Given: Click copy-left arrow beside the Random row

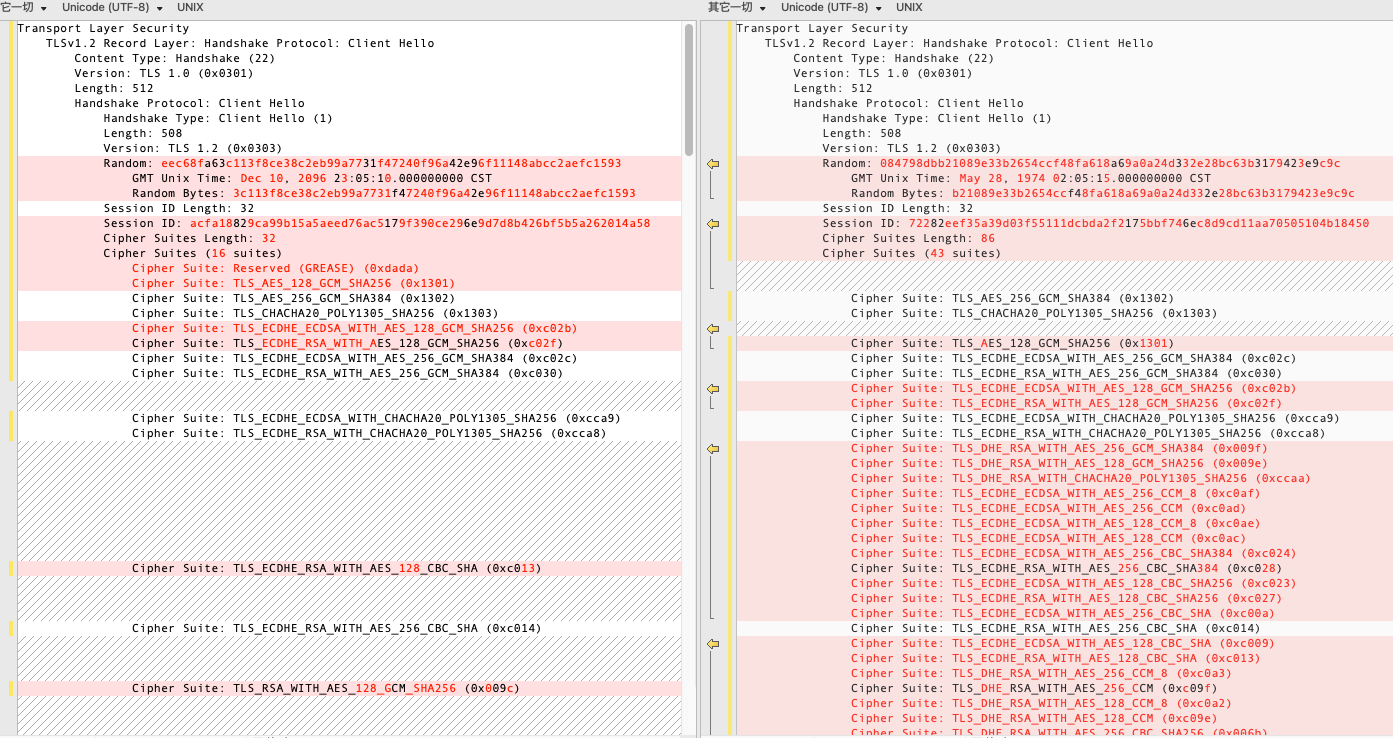Looking at the screenshot, I should (713, 164).
